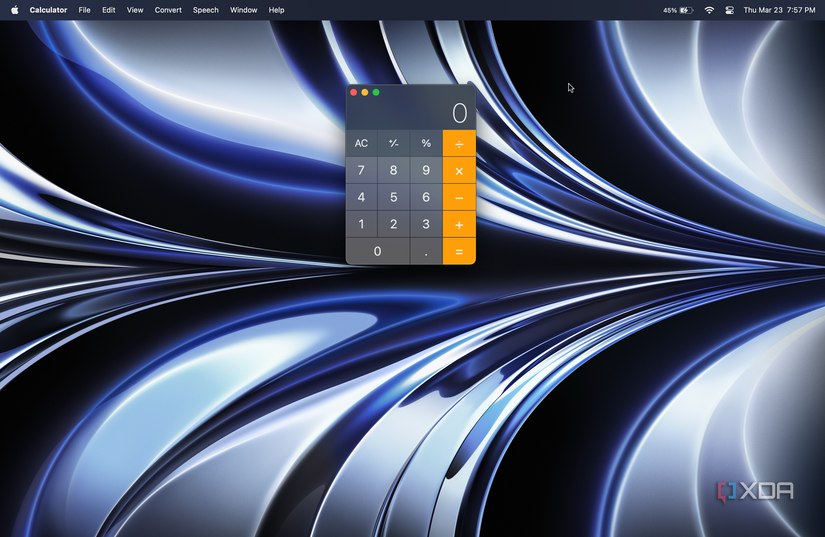Open the View menu

(x=135, y=10)
